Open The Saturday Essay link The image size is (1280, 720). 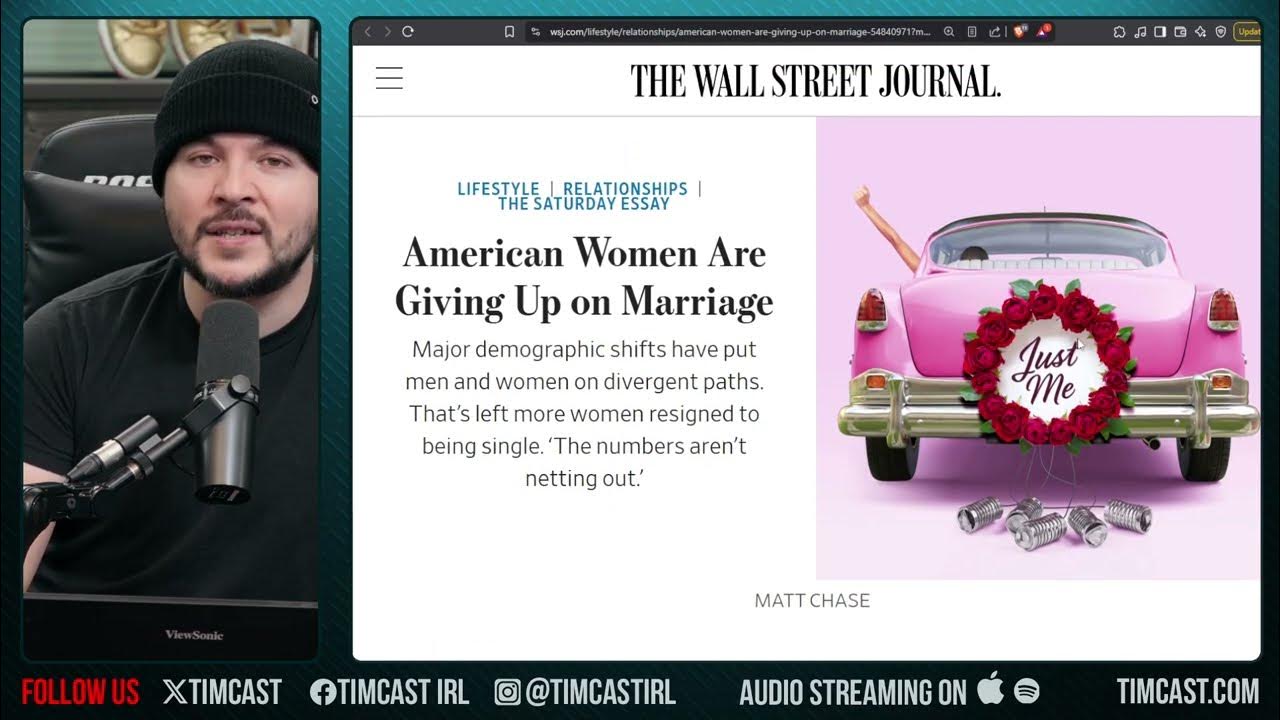tap(584, 203)
